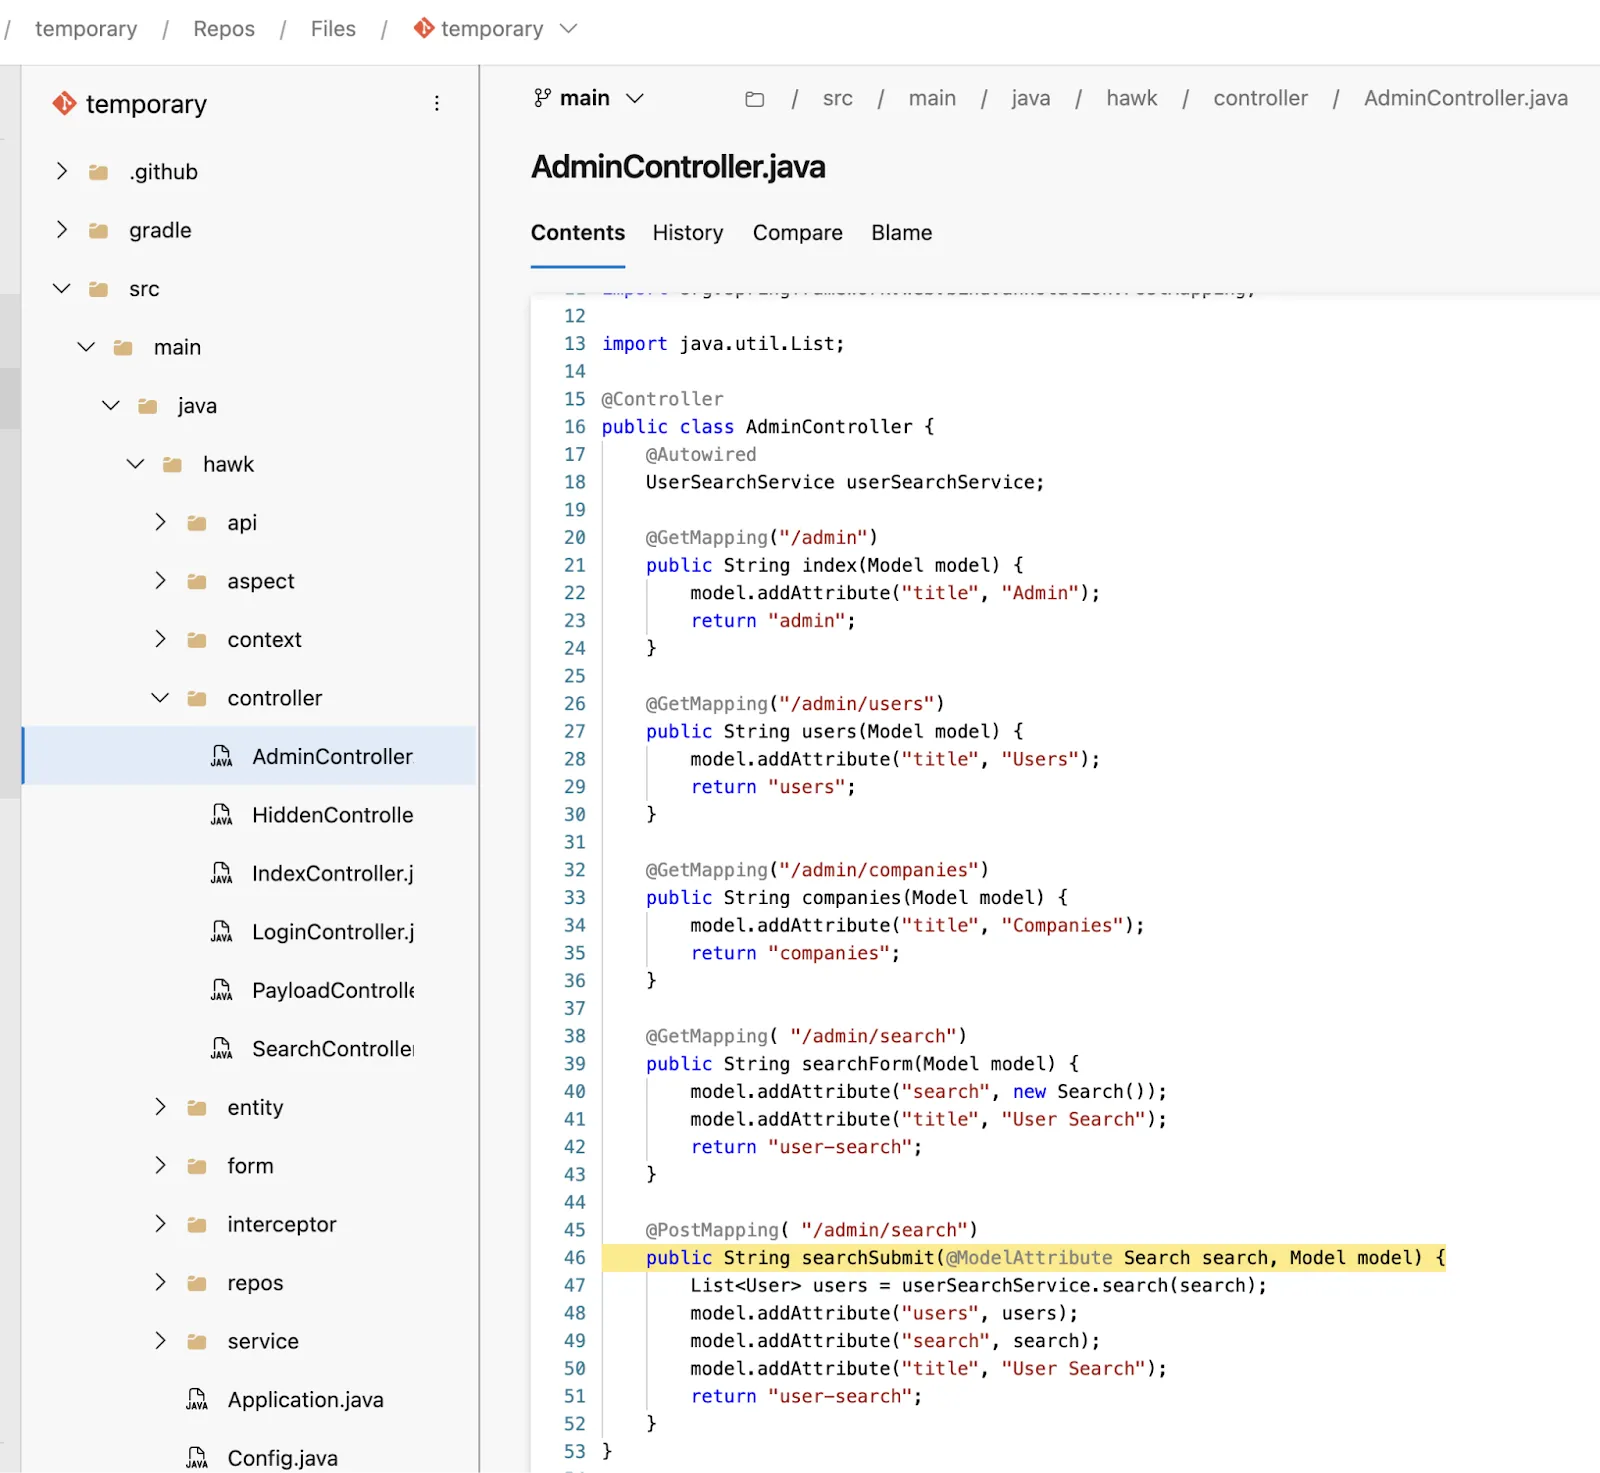This screenshot has width=1600, height=1473.
Task: Expand the interceptor folder chevron
Action: [x=160, y=1224]
